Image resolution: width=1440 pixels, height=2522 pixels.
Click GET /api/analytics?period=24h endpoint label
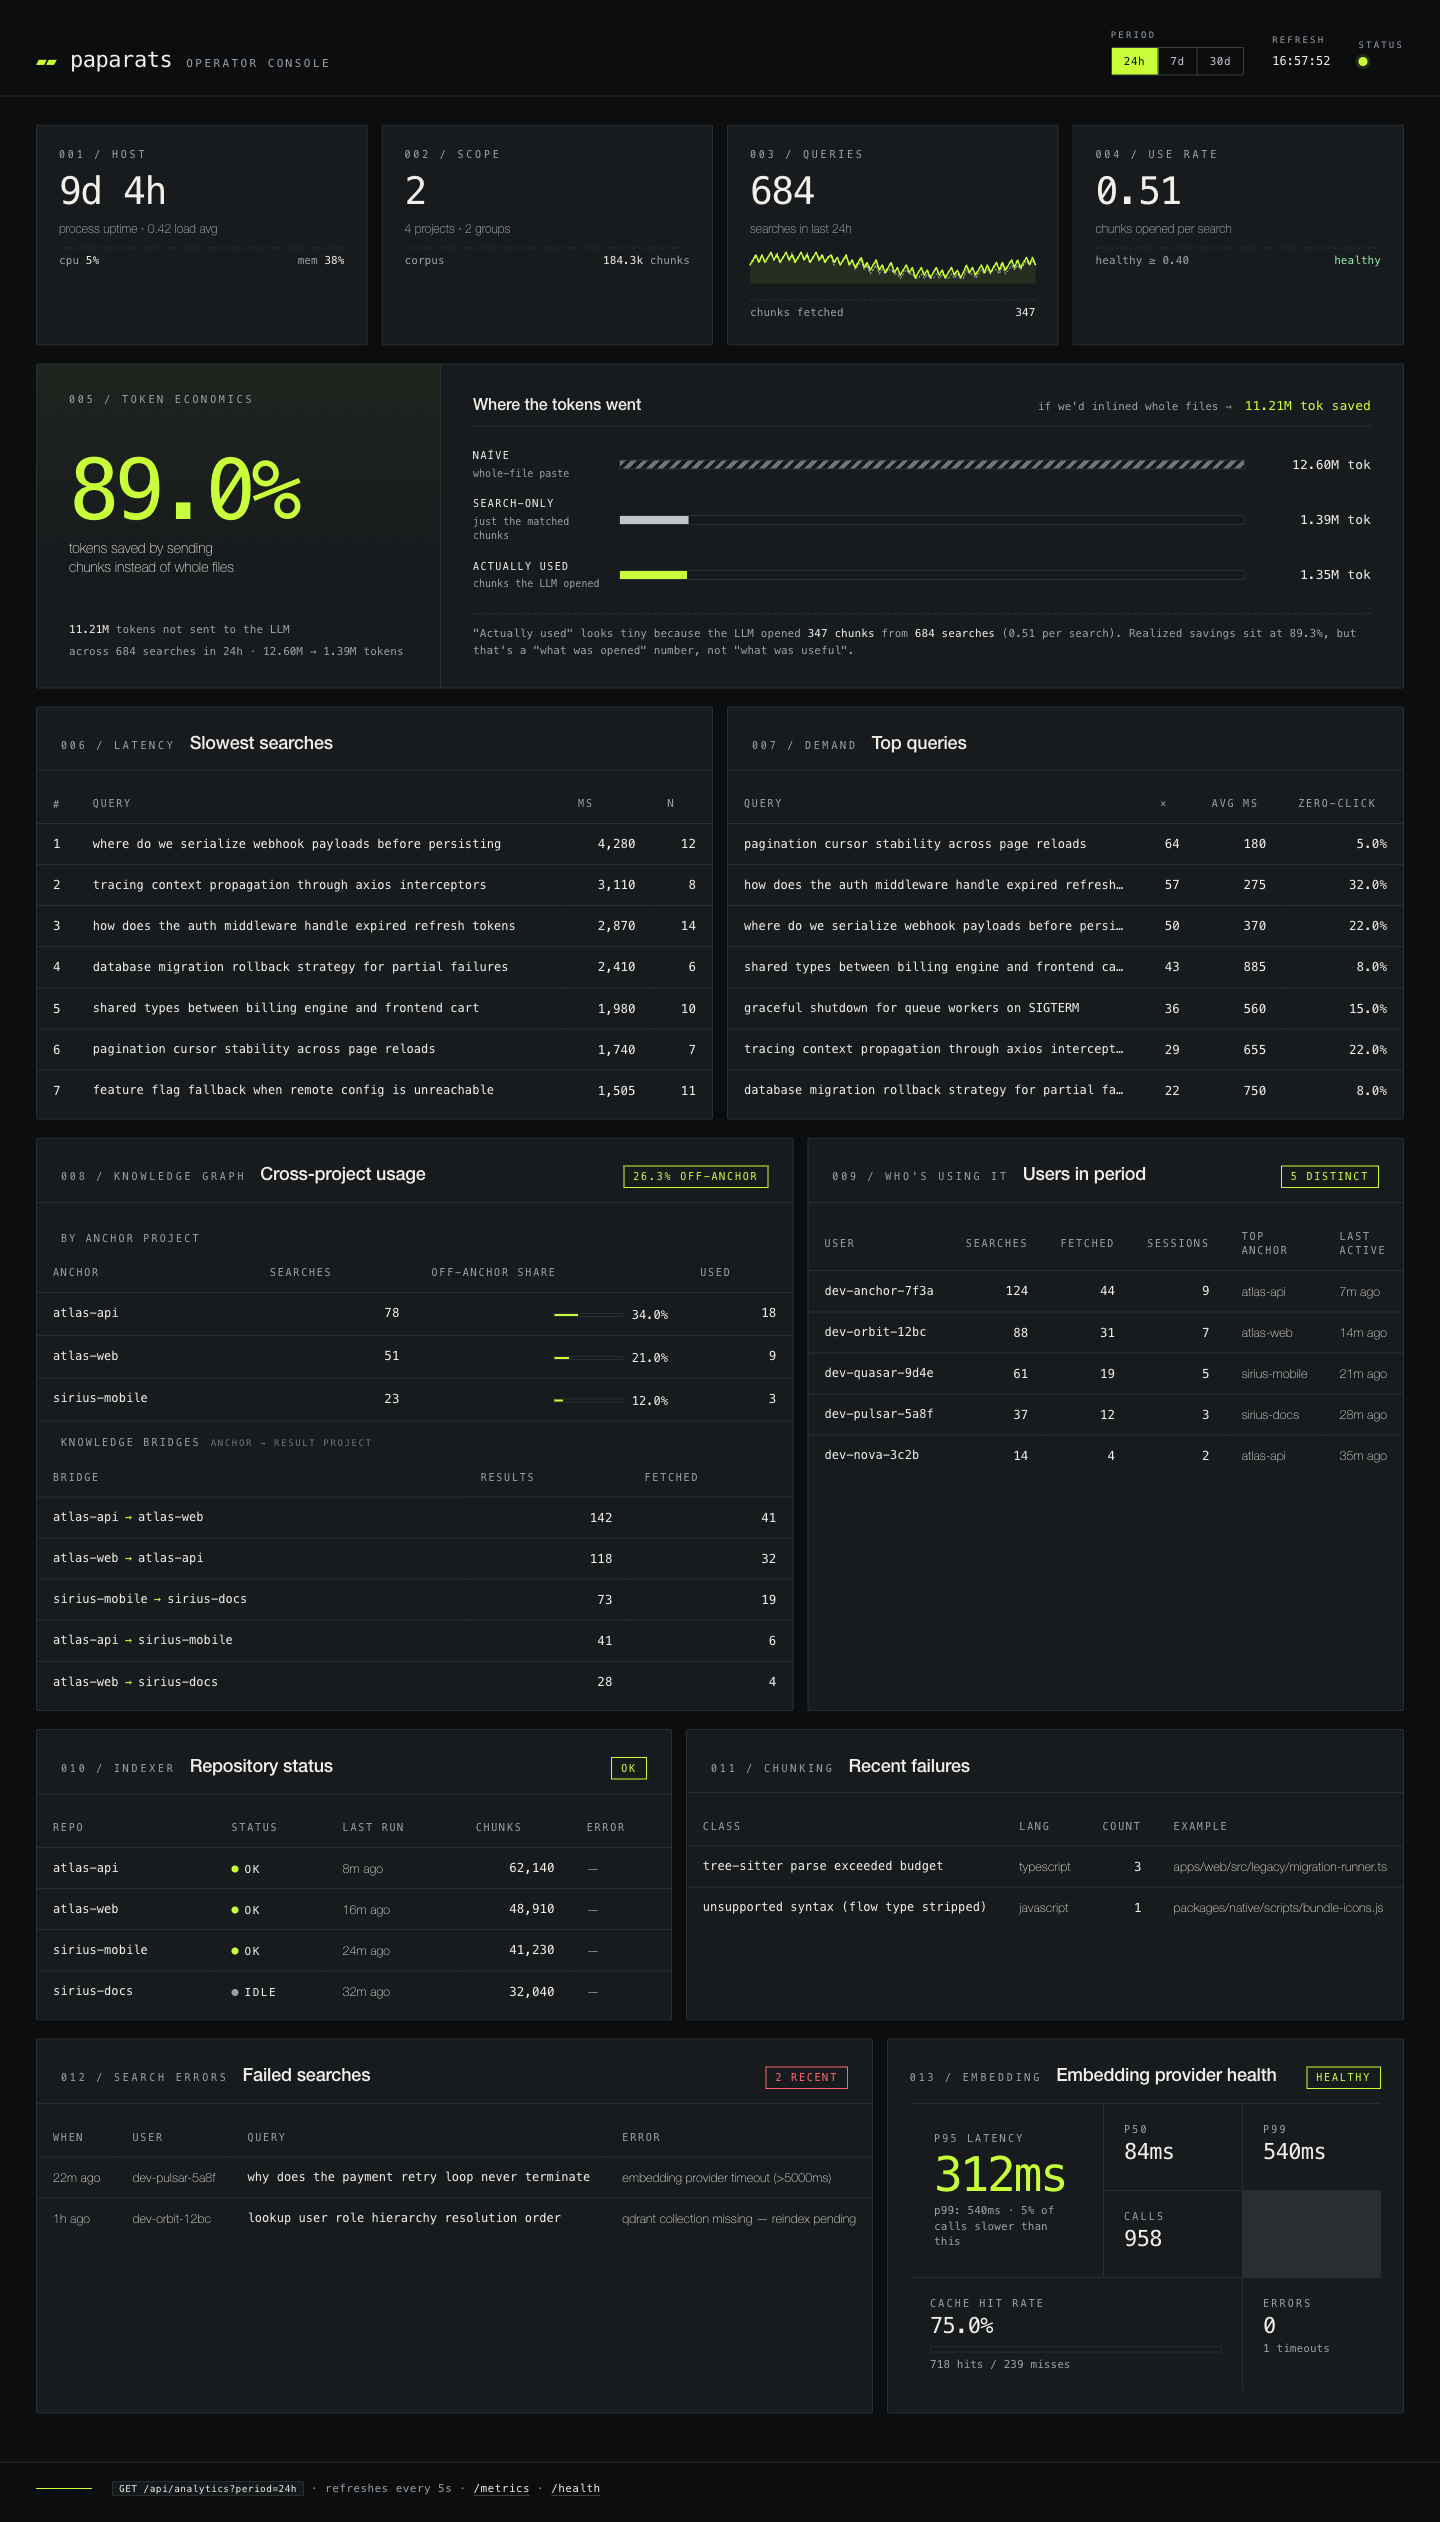[208, 2488]
